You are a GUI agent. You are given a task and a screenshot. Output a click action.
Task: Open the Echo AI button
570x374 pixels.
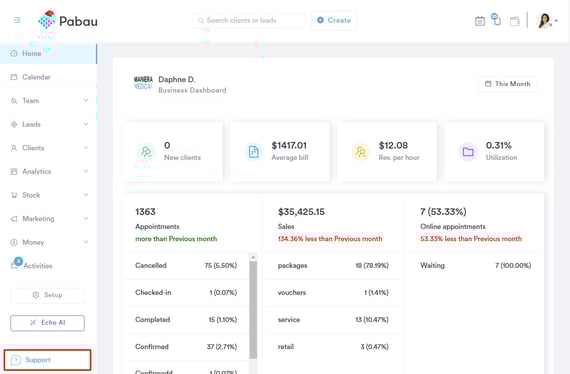click(x=48, y=323)
